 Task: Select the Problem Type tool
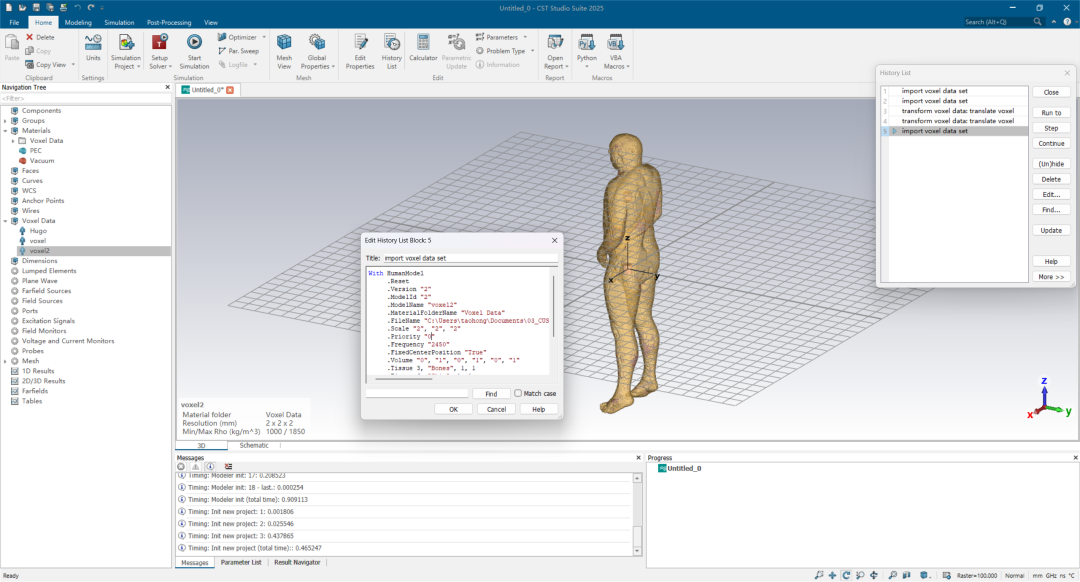500,51
